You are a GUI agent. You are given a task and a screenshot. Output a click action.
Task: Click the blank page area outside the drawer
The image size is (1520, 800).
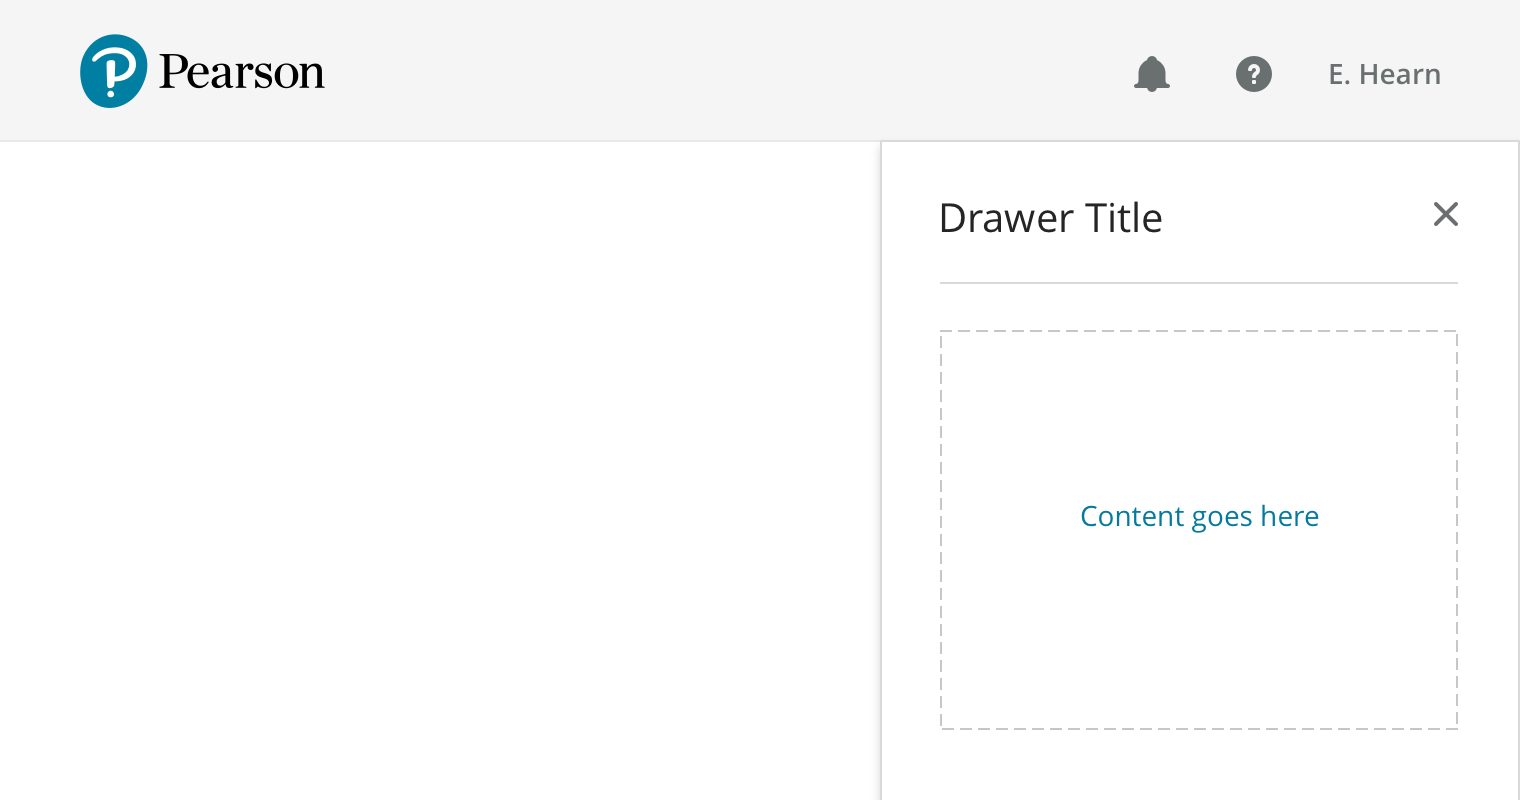(440, 470)
